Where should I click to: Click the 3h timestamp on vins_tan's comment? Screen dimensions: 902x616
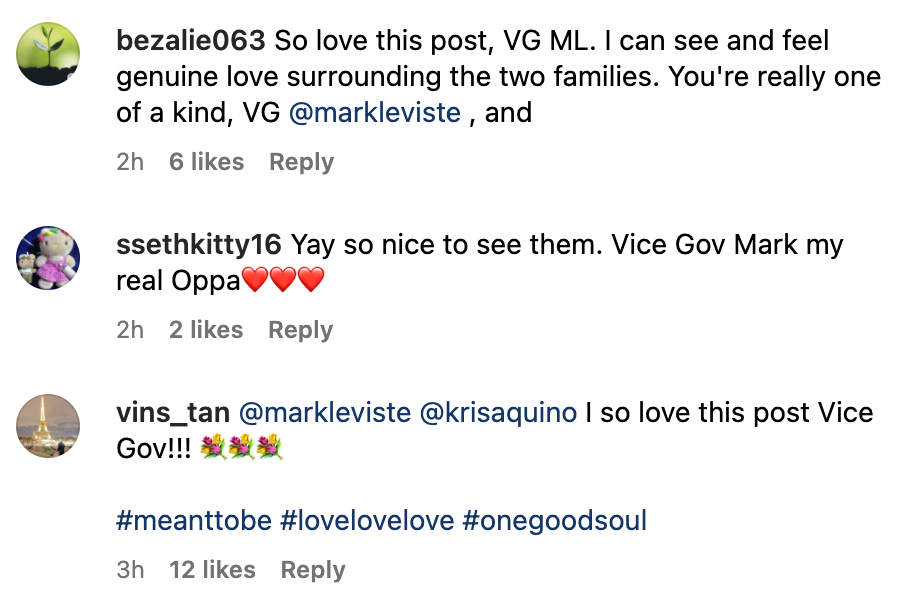coord(131,569)
